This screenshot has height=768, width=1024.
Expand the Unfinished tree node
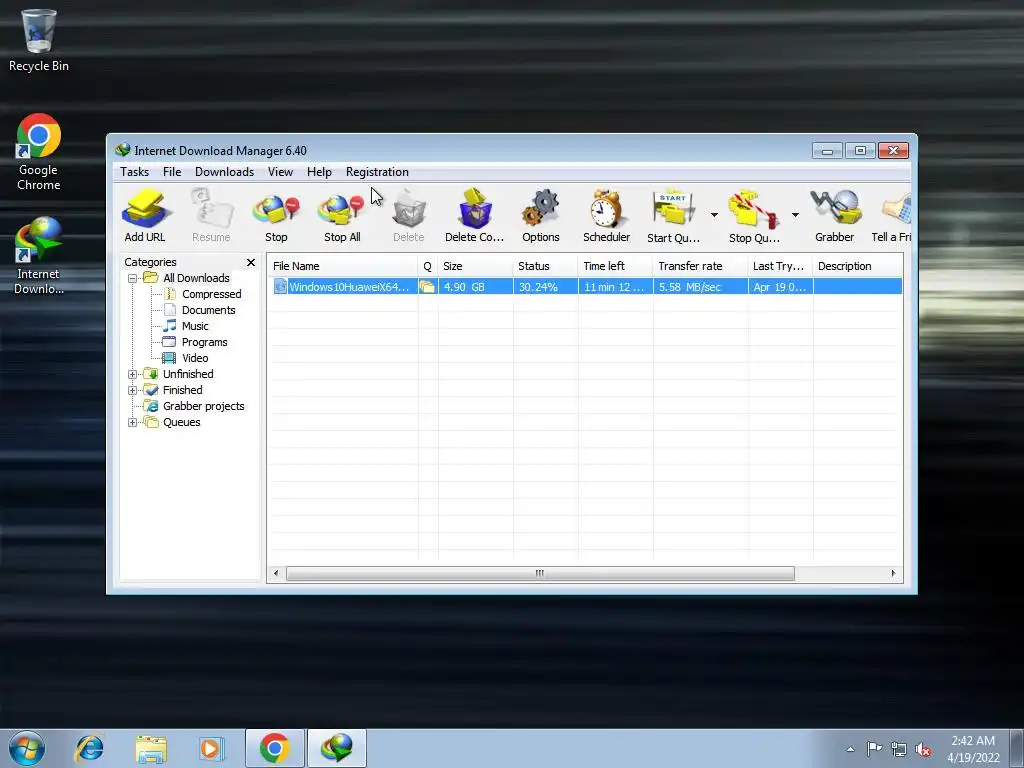(133, 374)
